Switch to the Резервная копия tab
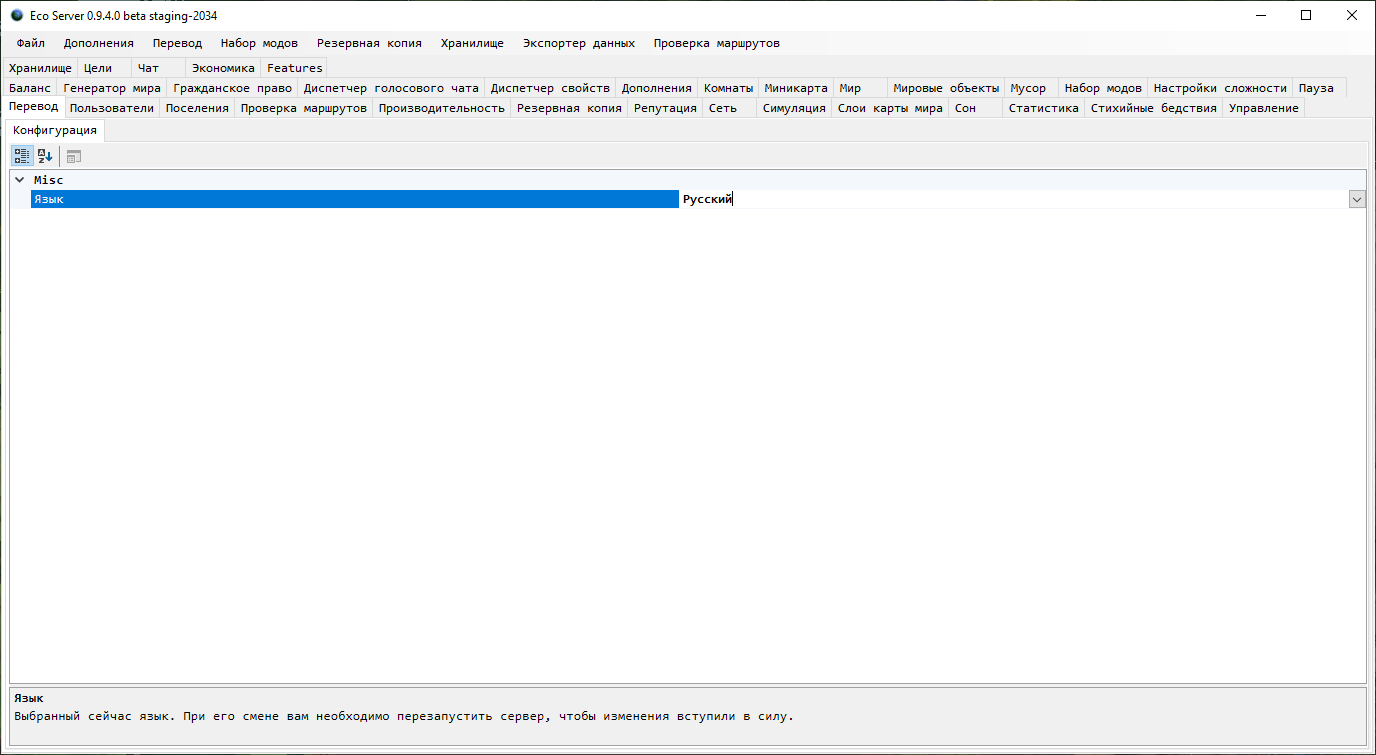Viewport: 1376px width, 755px height. [x=569, y=108]
